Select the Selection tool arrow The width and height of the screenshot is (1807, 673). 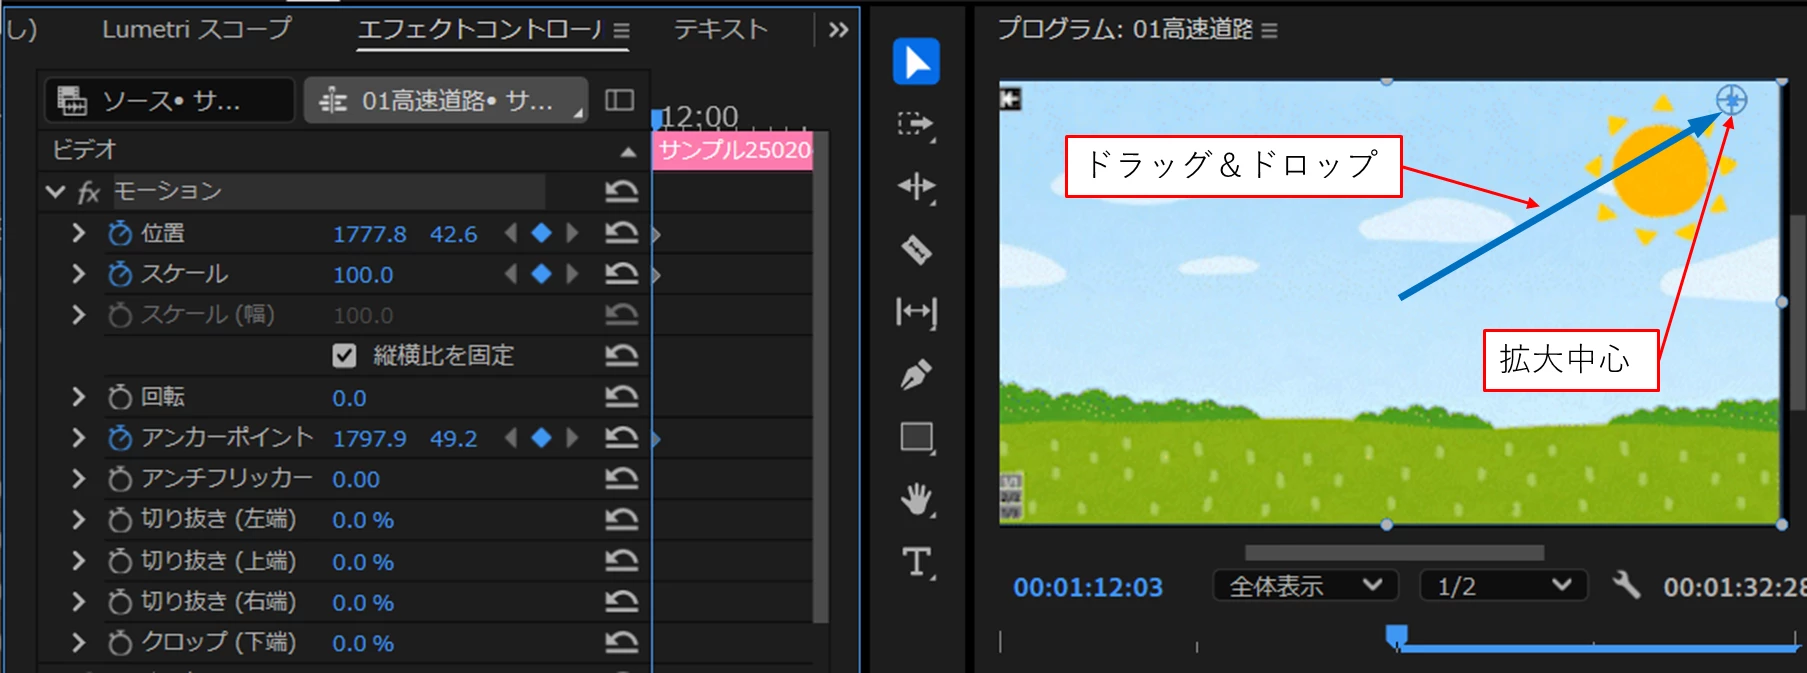(916, 62)
